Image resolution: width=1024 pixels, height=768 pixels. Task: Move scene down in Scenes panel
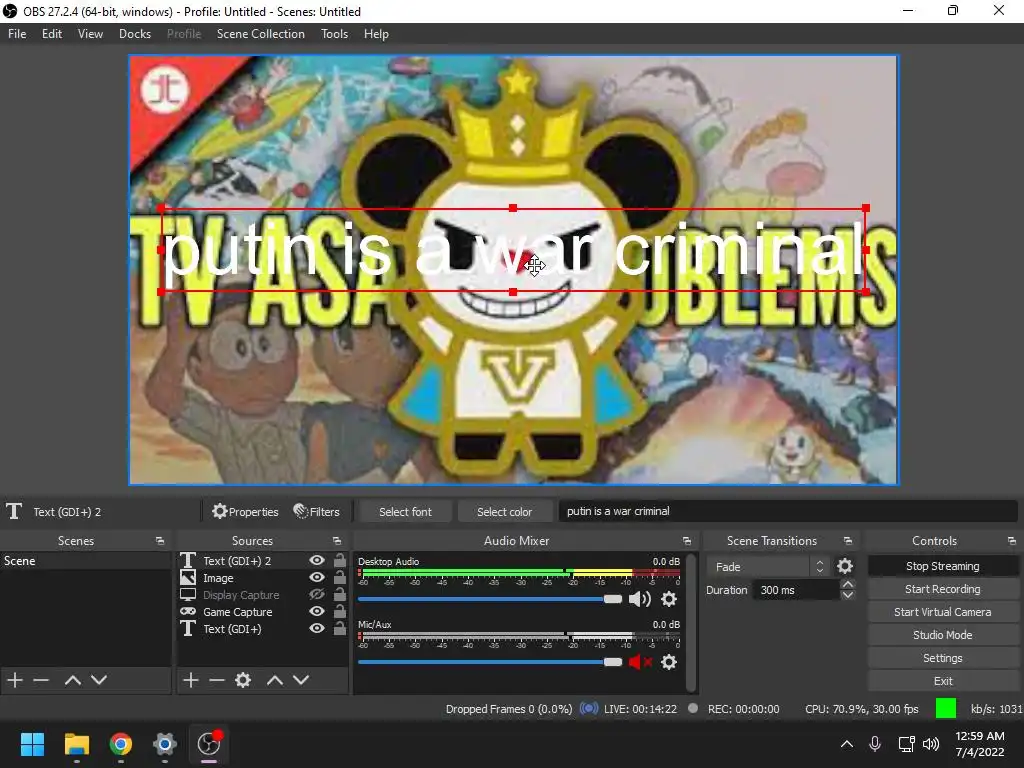coord(99,680)
